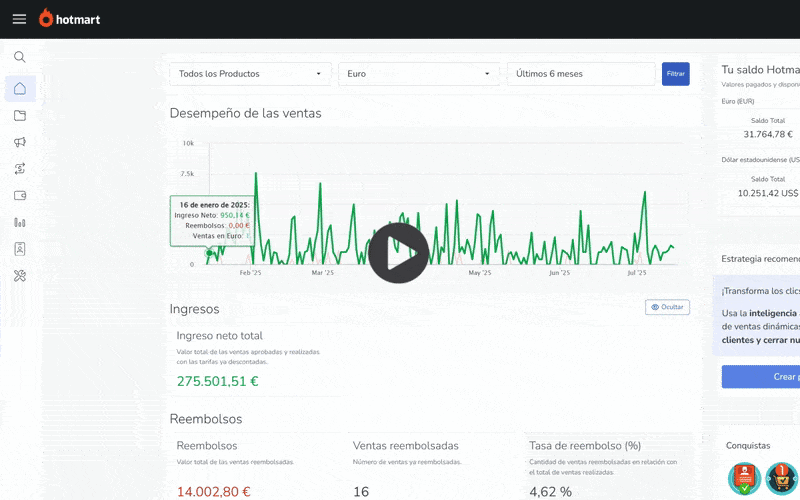800x500 pixels.
Task: Open the wallet icon in sidebar
Action: (x=20, y=195)
